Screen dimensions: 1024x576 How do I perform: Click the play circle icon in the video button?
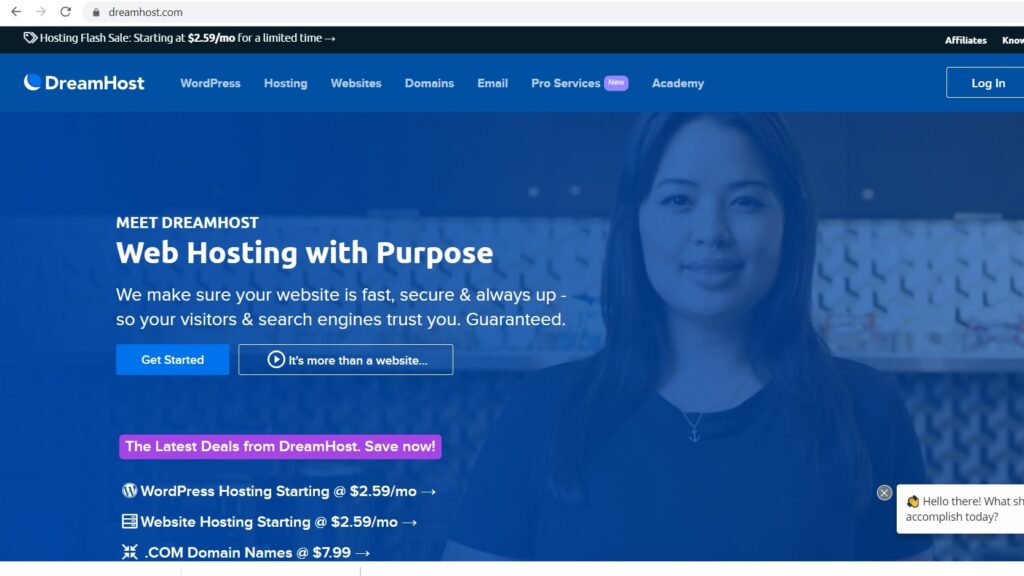(x=276, y=360)
